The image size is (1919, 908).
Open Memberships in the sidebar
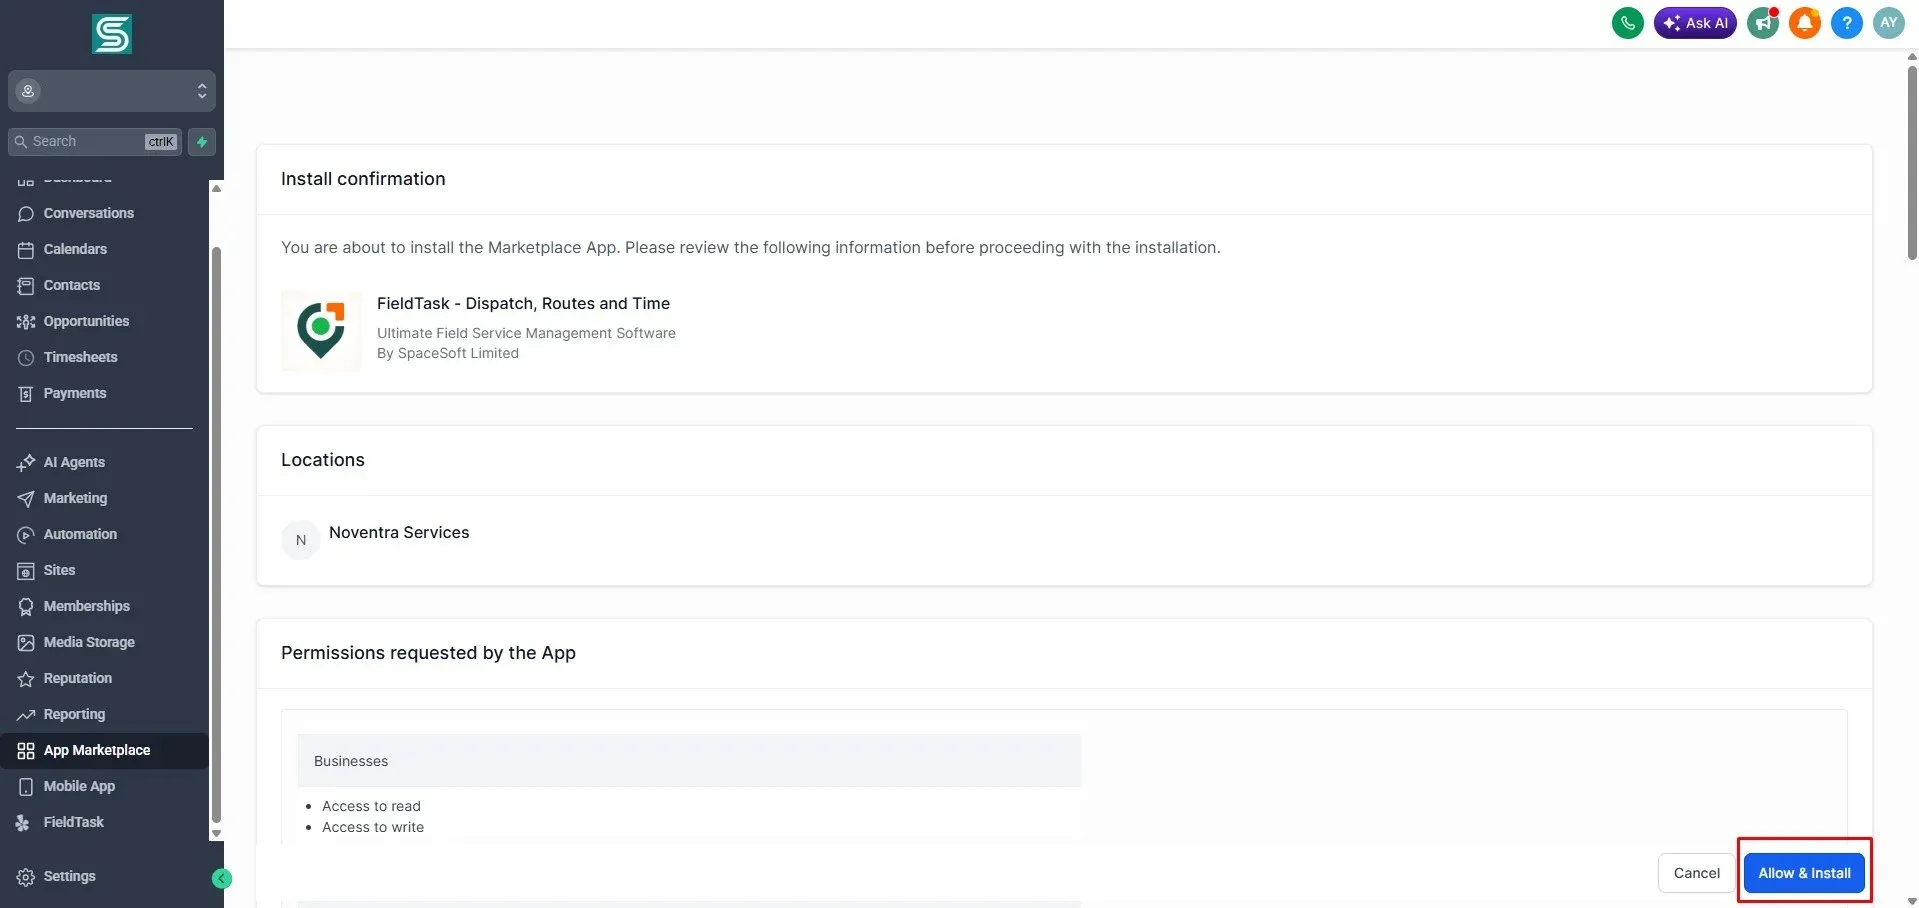pos(104,607)
